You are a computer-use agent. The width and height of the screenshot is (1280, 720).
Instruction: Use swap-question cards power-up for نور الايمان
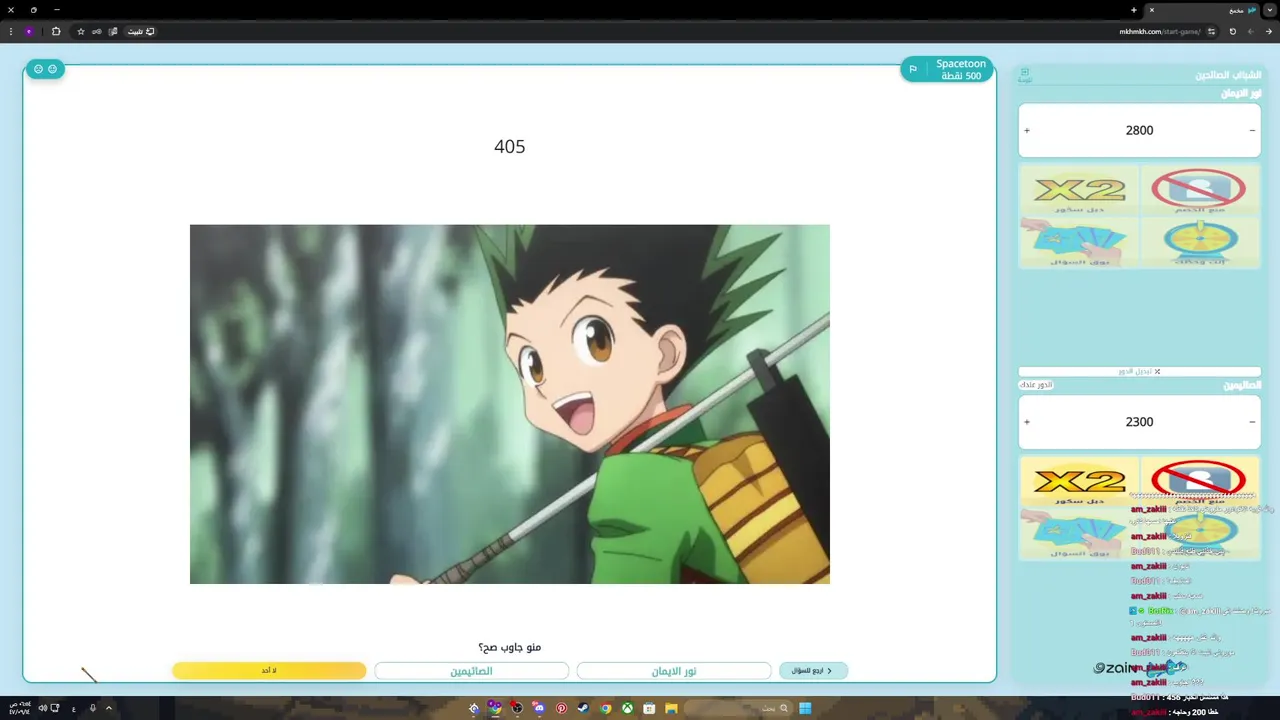click(1079, 243)
